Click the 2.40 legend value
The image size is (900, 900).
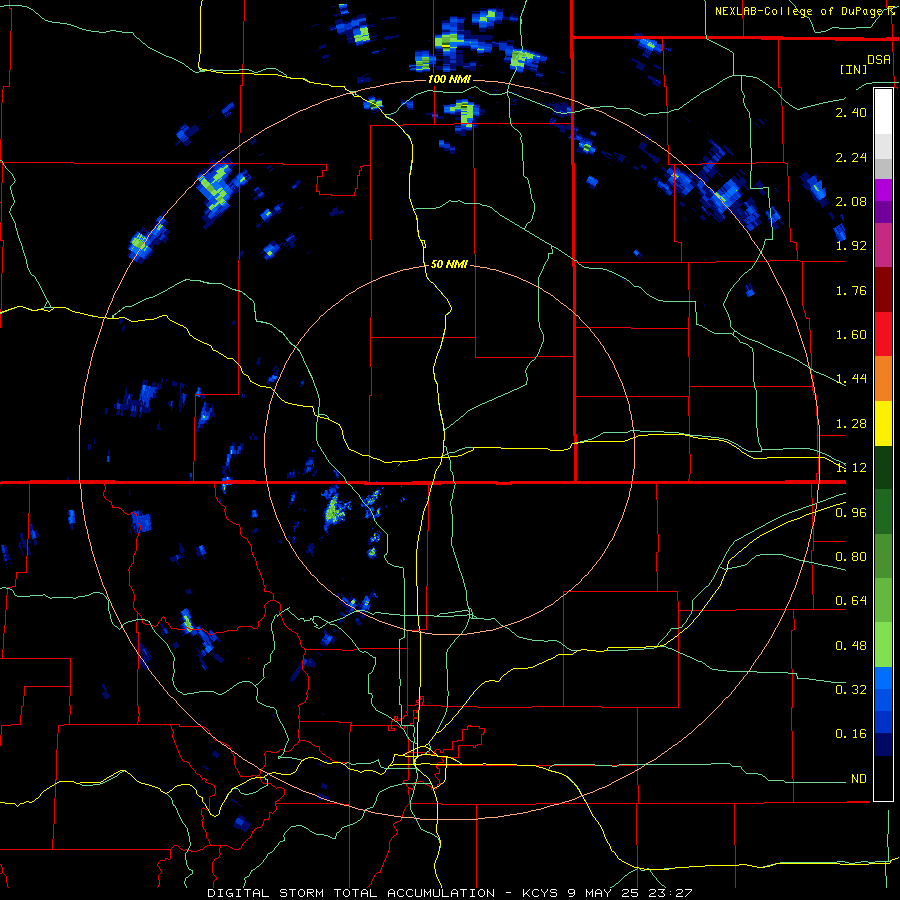coord(851,112)
